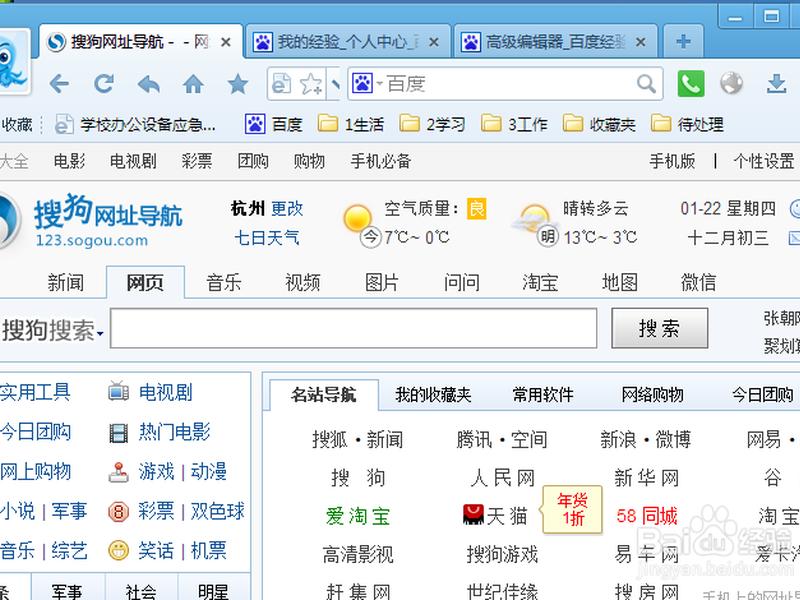
Task: Select the 新闻 search category
Action: click(x=66, y=282)
